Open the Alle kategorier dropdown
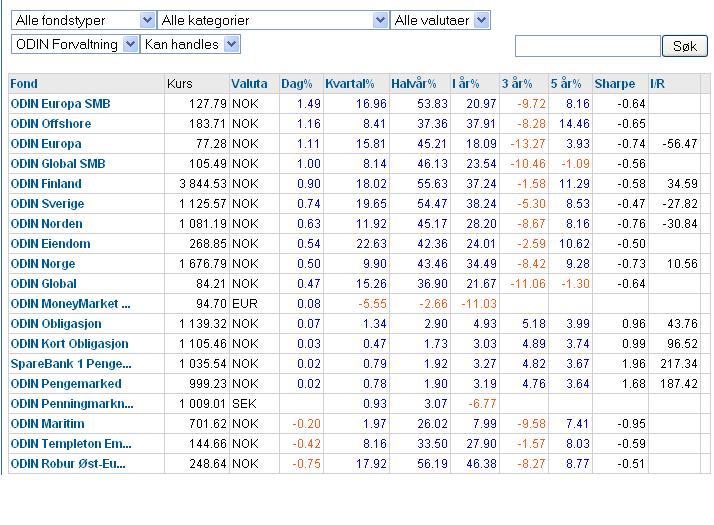714x525 pixels. coord(273,20)
